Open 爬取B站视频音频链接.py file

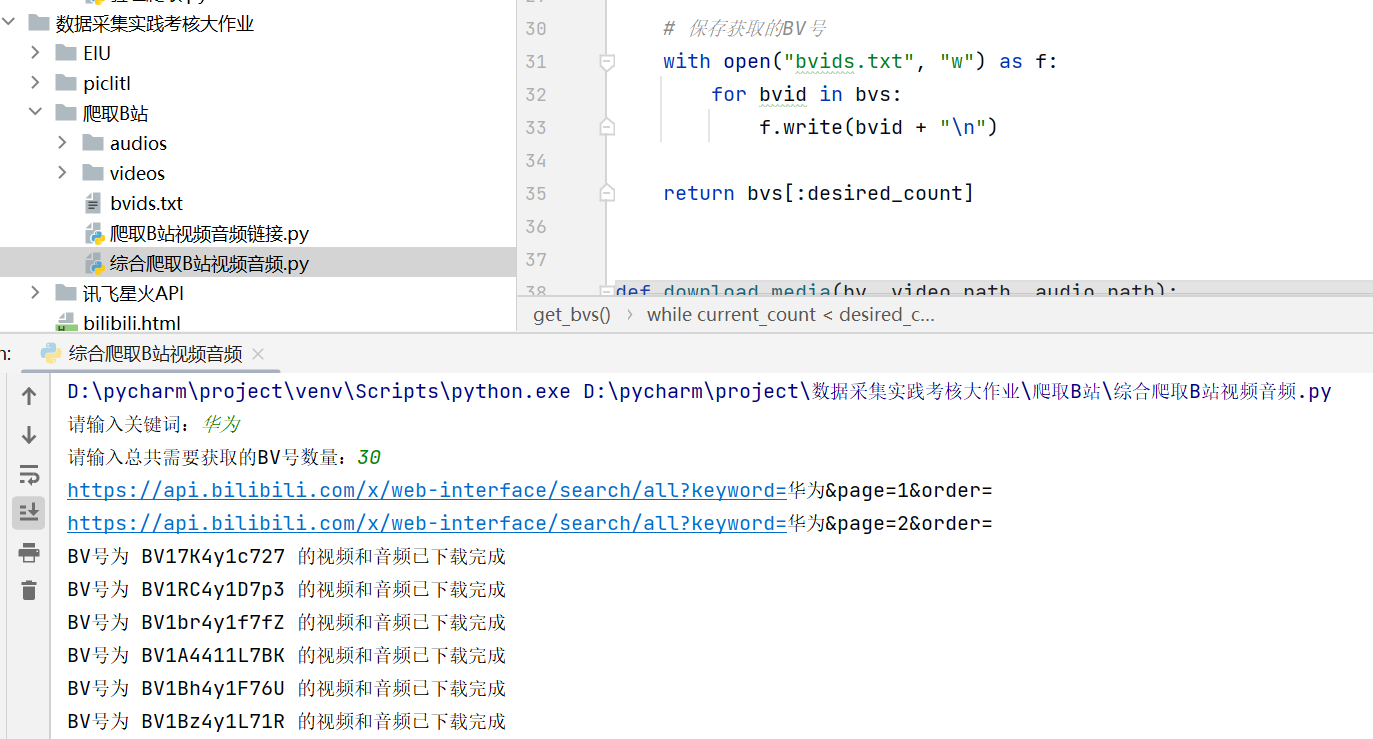pyautogui.click(x=209, y=234)
